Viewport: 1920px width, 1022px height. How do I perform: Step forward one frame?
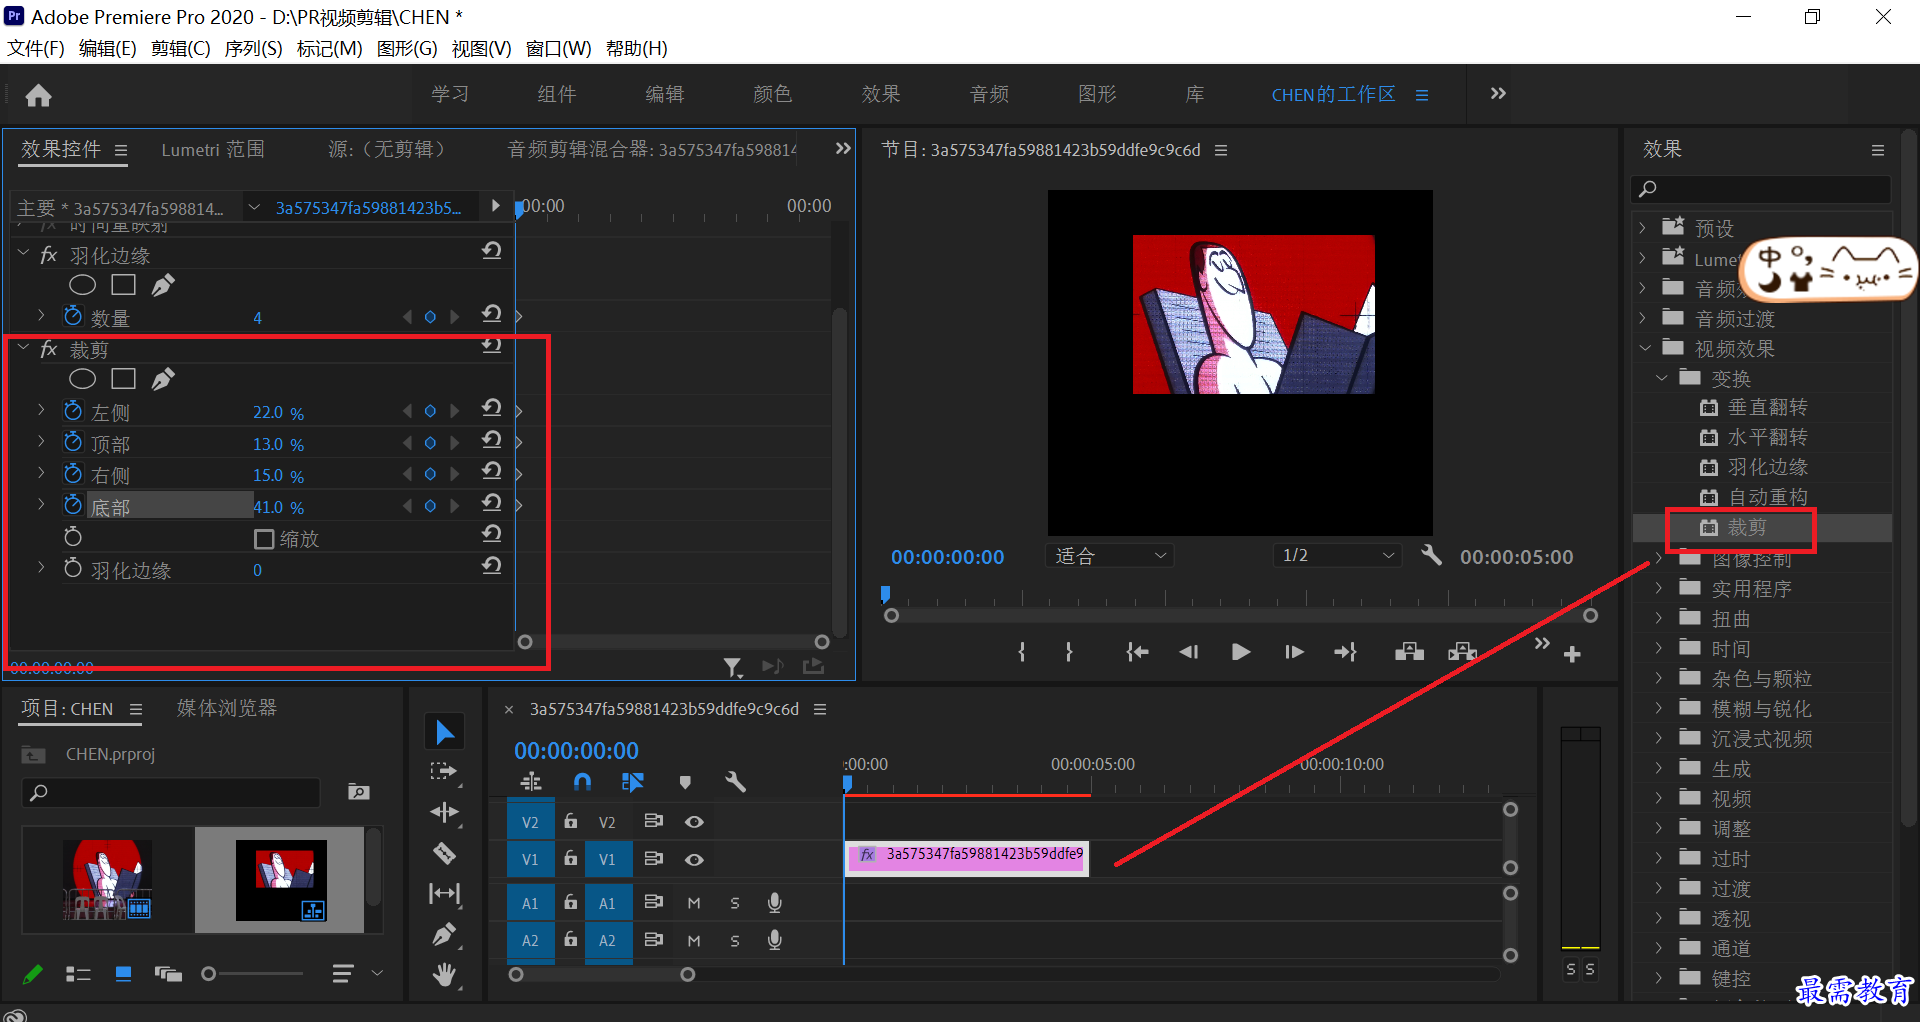click(1294, 652)
